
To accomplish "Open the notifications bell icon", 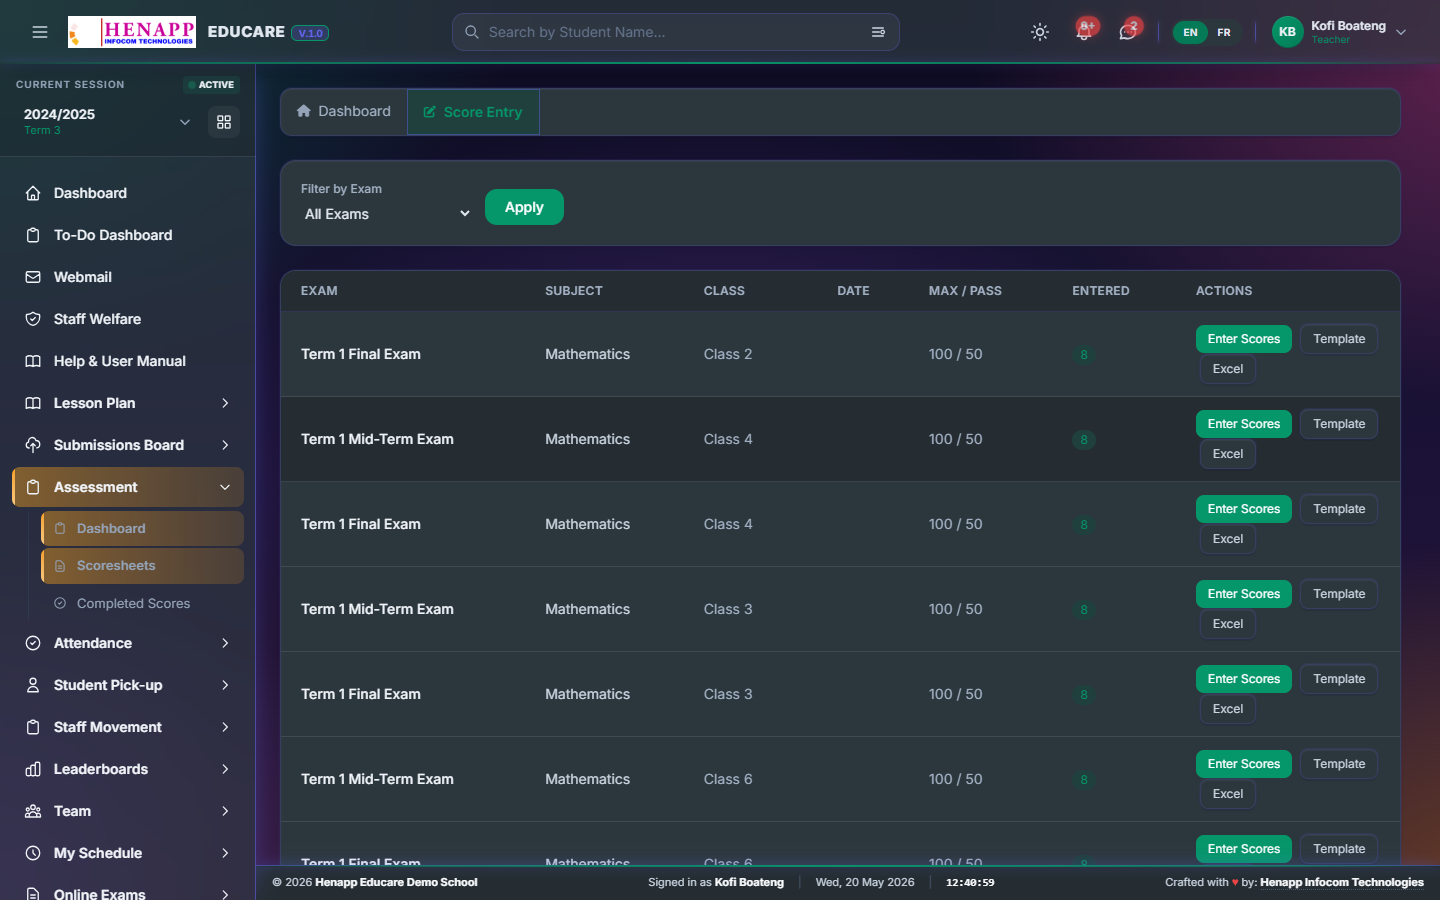I will coord(1084,32).
